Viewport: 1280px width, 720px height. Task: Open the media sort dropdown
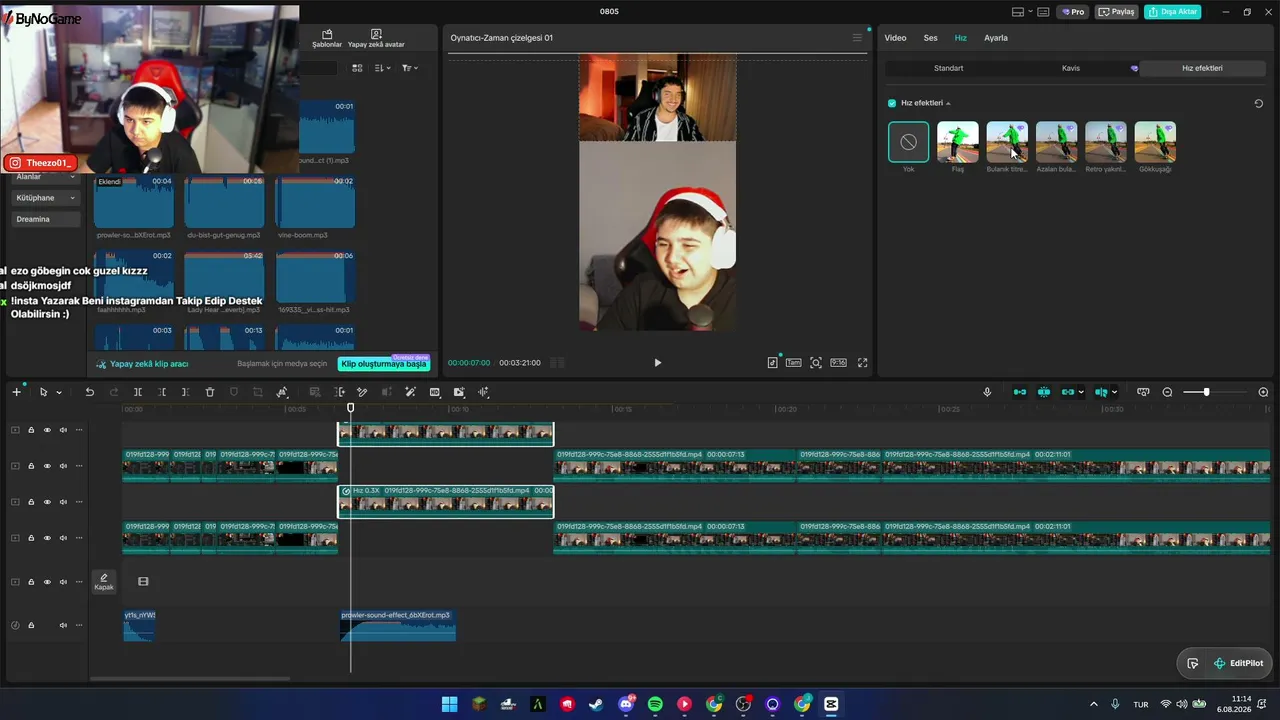(383, 68)
